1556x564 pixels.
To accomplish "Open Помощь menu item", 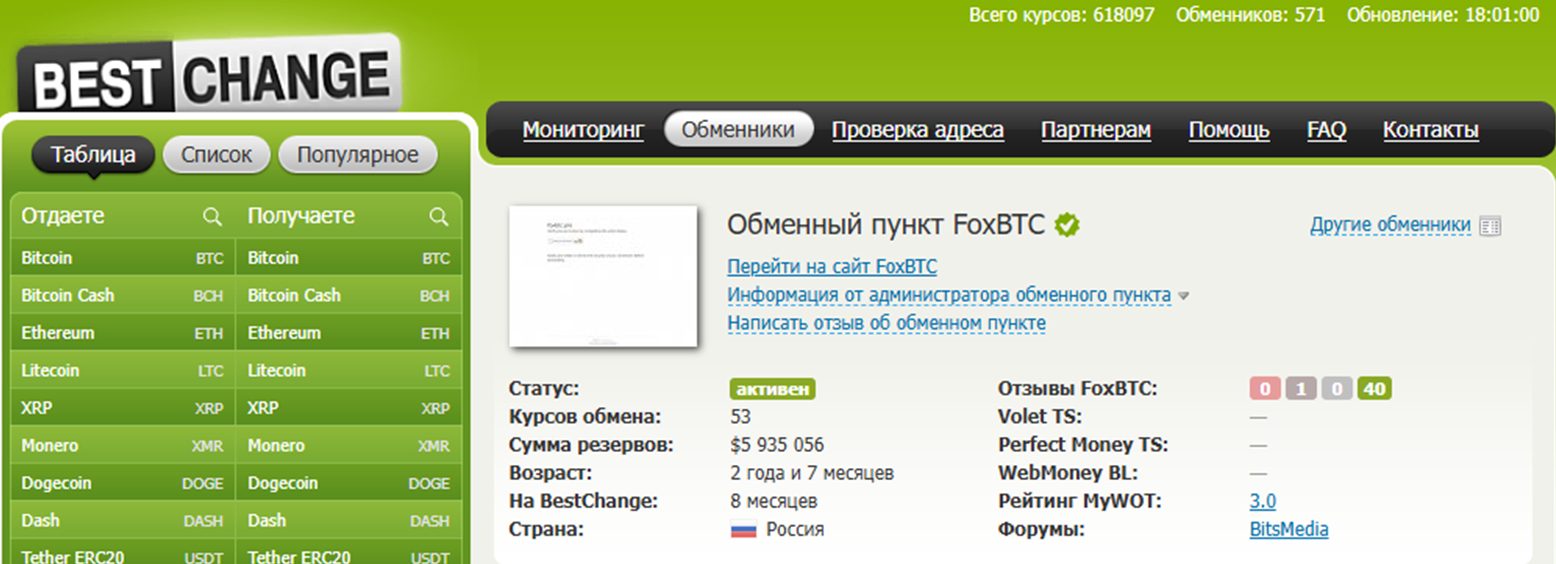I will click(1229, 130).
